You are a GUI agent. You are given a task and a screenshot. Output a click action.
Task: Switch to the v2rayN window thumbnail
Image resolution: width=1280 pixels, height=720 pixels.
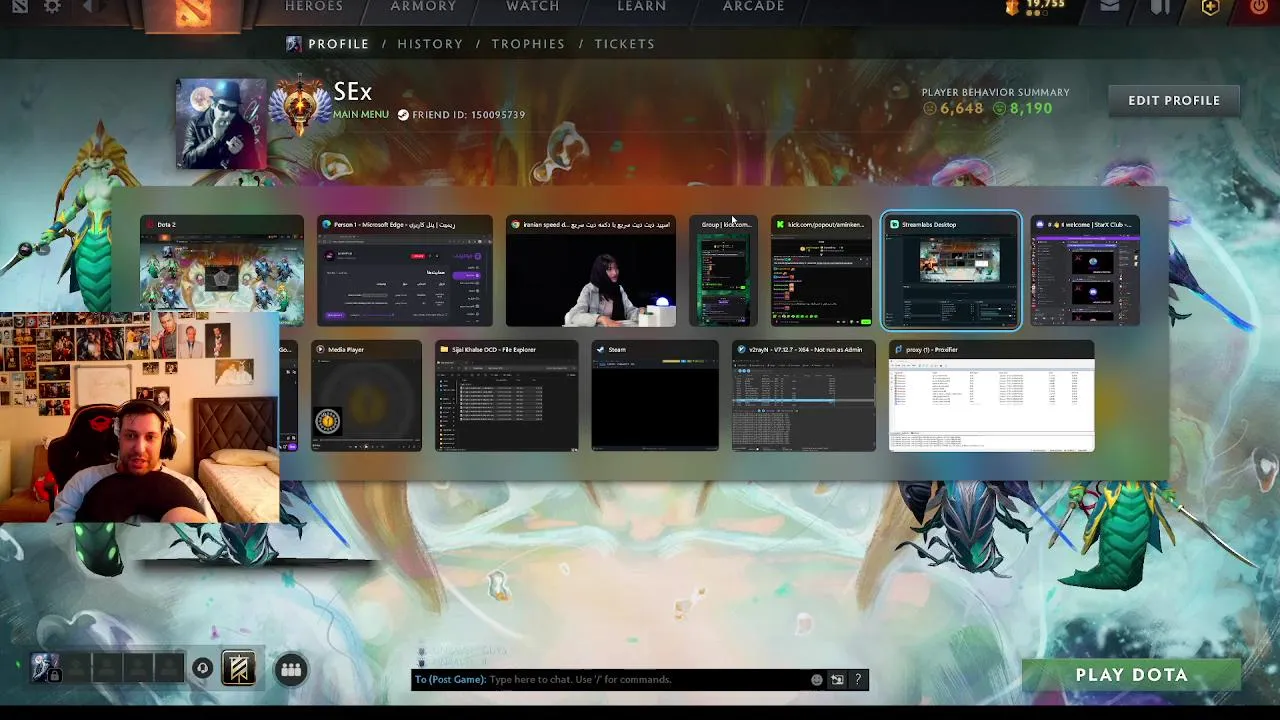point(804,396)
